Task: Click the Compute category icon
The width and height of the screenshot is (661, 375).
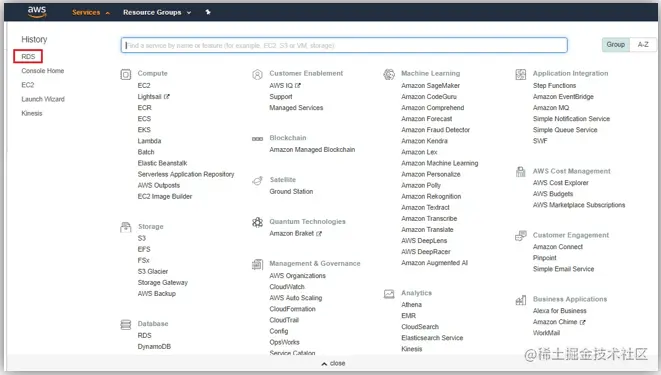Action: point(126,75)
